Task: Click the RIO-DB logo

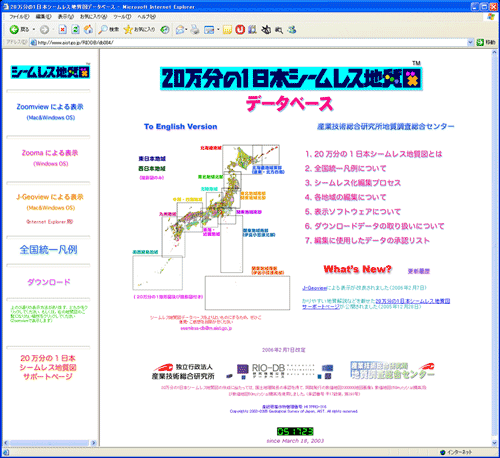Action: point(279,371)
